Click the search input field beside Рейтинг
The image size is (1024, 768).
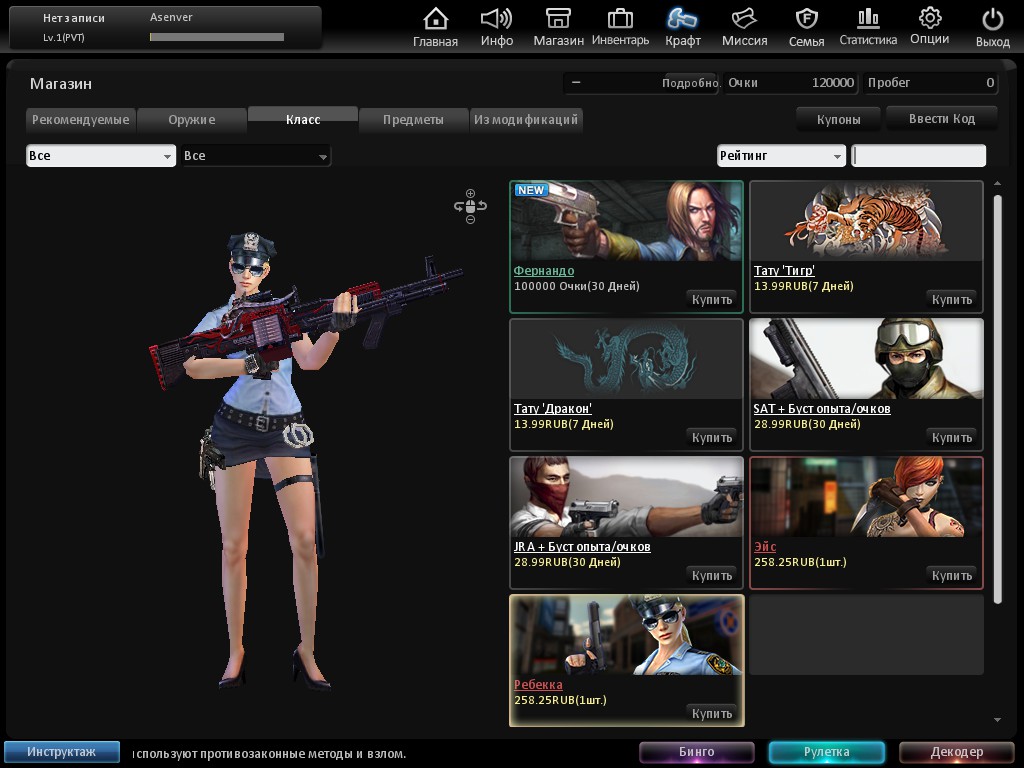[x=918, y=156]
